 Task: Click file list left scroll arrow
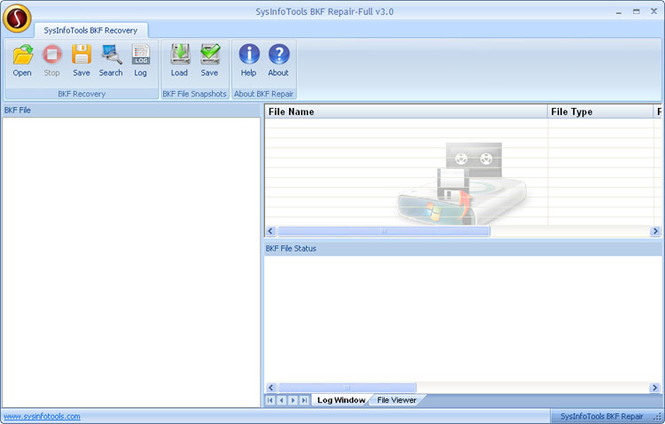click(x=271, y=231)
